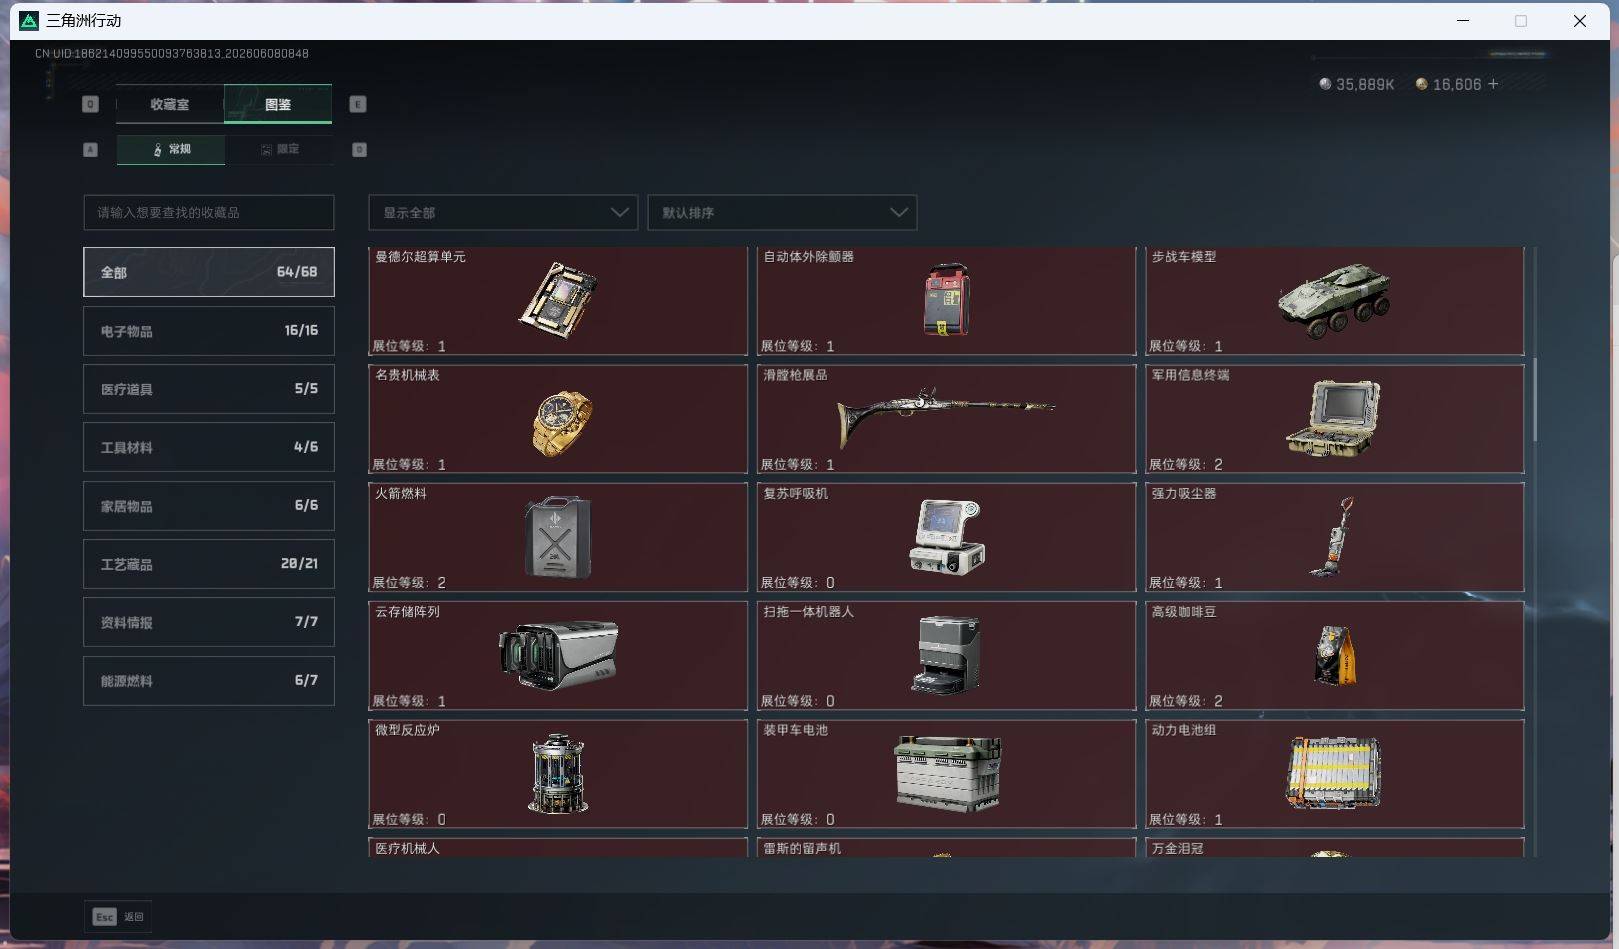Select the 自动体外除颤器 defibrillator icon
Image resolution: width=1619 pixels, height=949 pixels.
coord(946,299)
